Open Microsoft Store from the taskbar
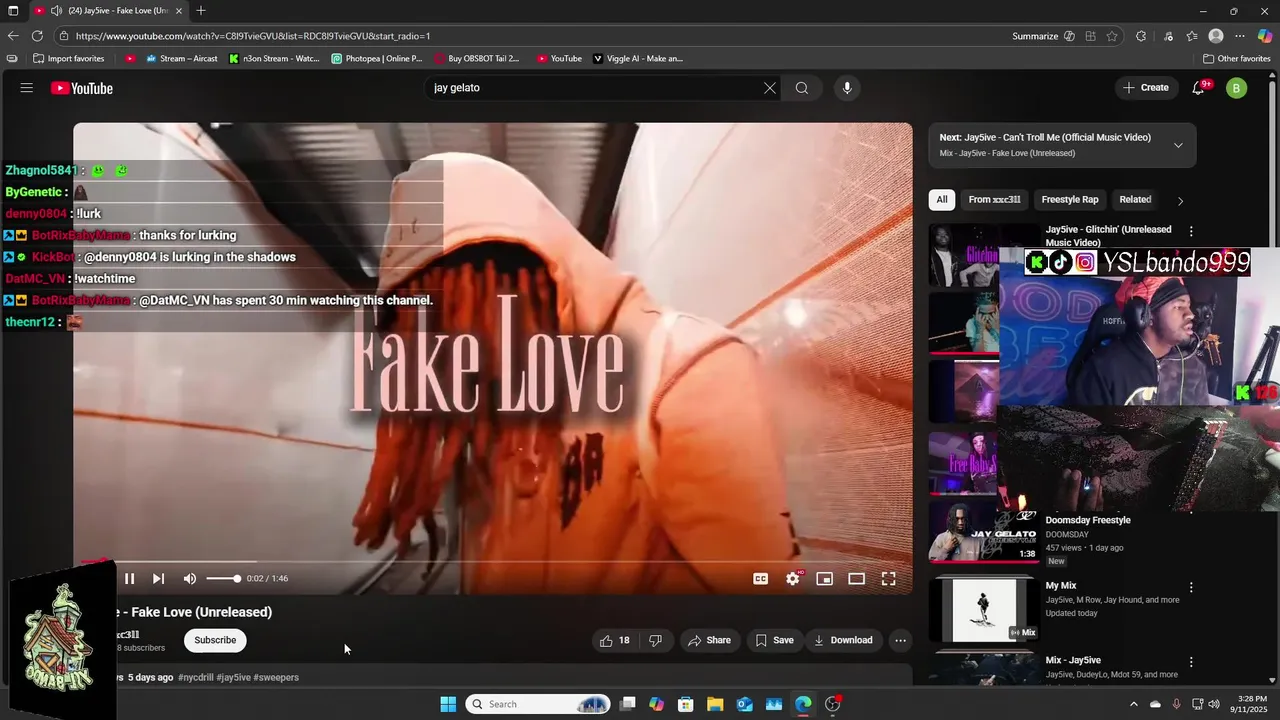 pos(686,704)
